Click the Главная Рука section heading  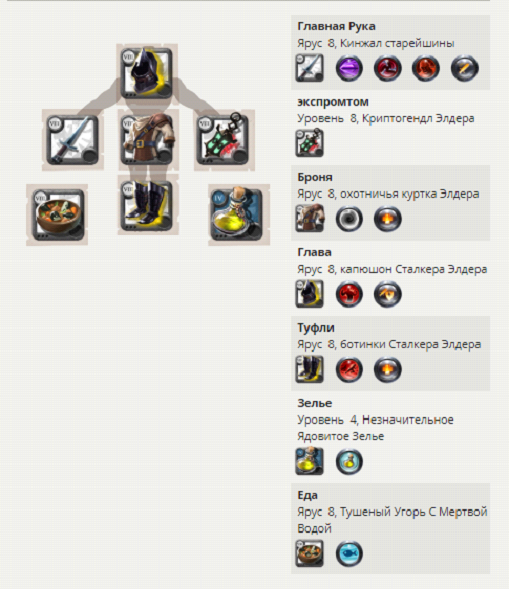click(x=336, y=26)
